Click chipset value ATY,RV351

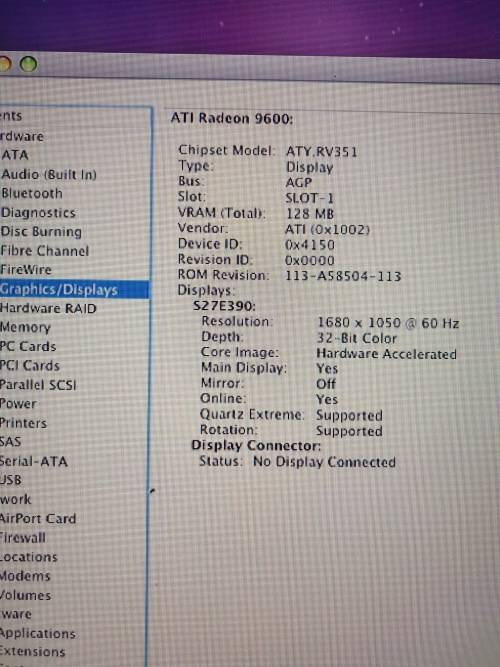coord(321,152)
